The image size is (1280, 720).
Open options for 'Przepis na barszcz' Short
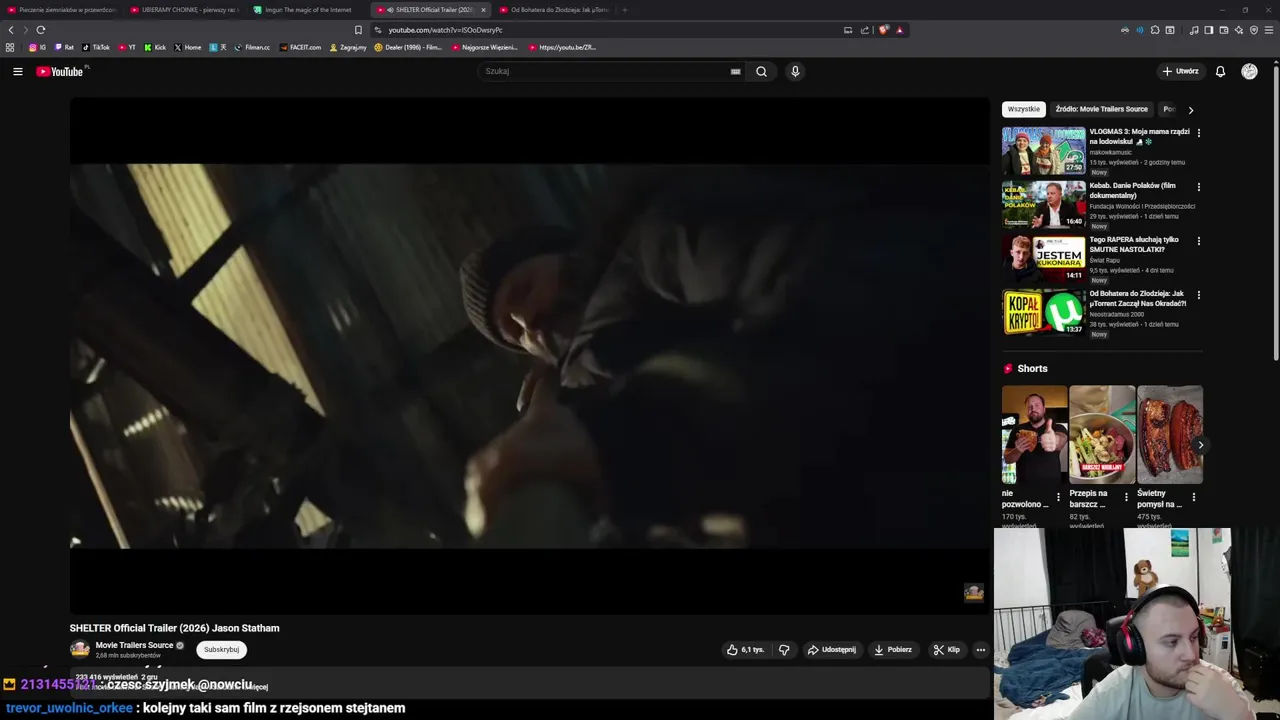1126,497
